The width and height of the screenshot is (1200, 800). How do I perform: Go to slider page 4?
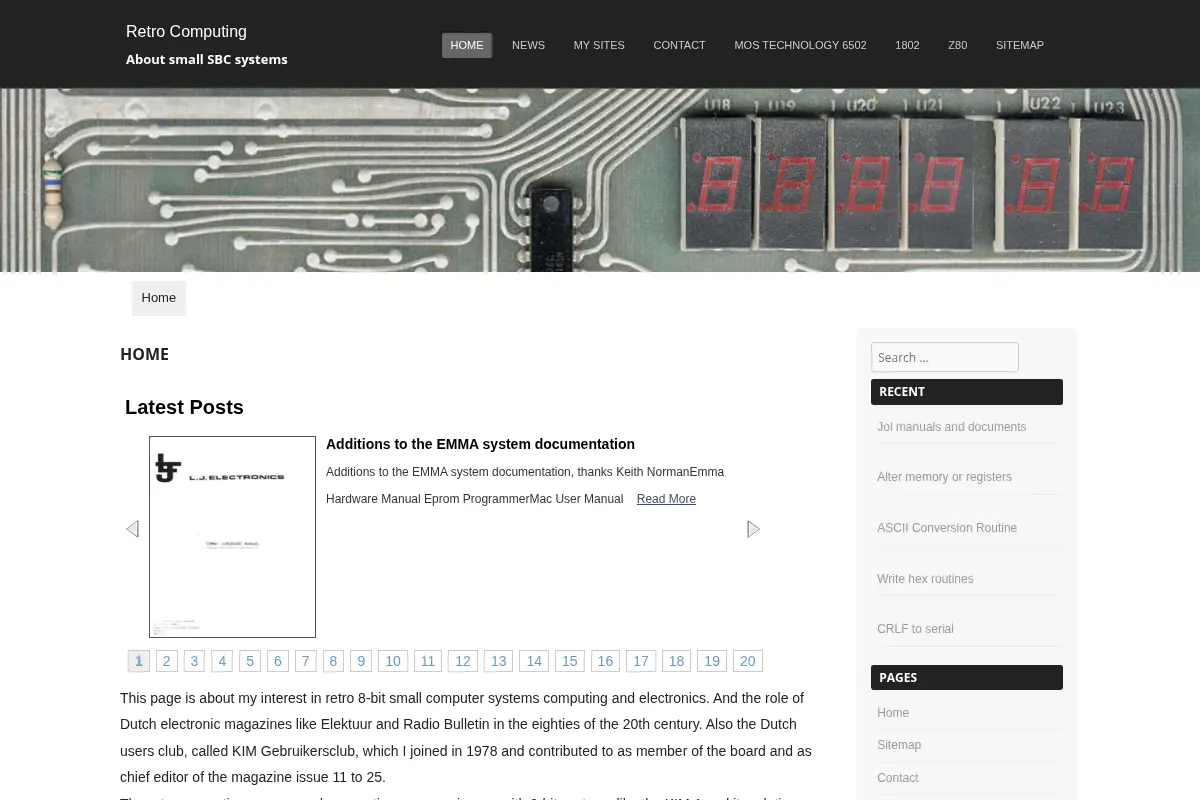point(222,661)
